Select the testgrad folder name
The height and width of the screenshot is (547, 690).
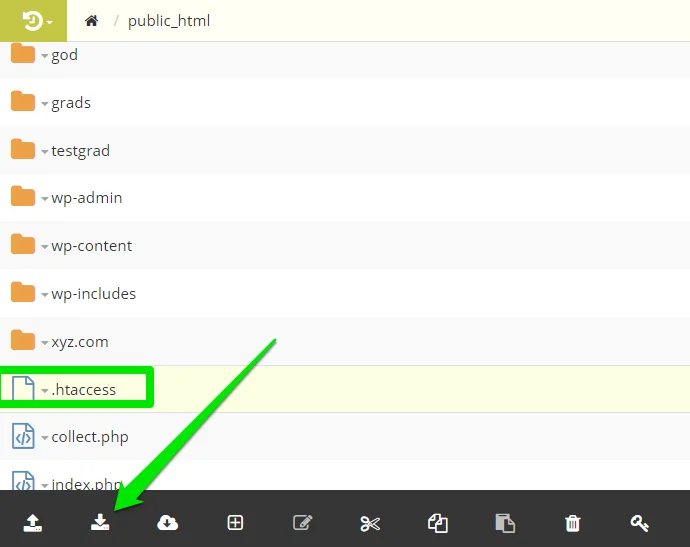[81, 151]
